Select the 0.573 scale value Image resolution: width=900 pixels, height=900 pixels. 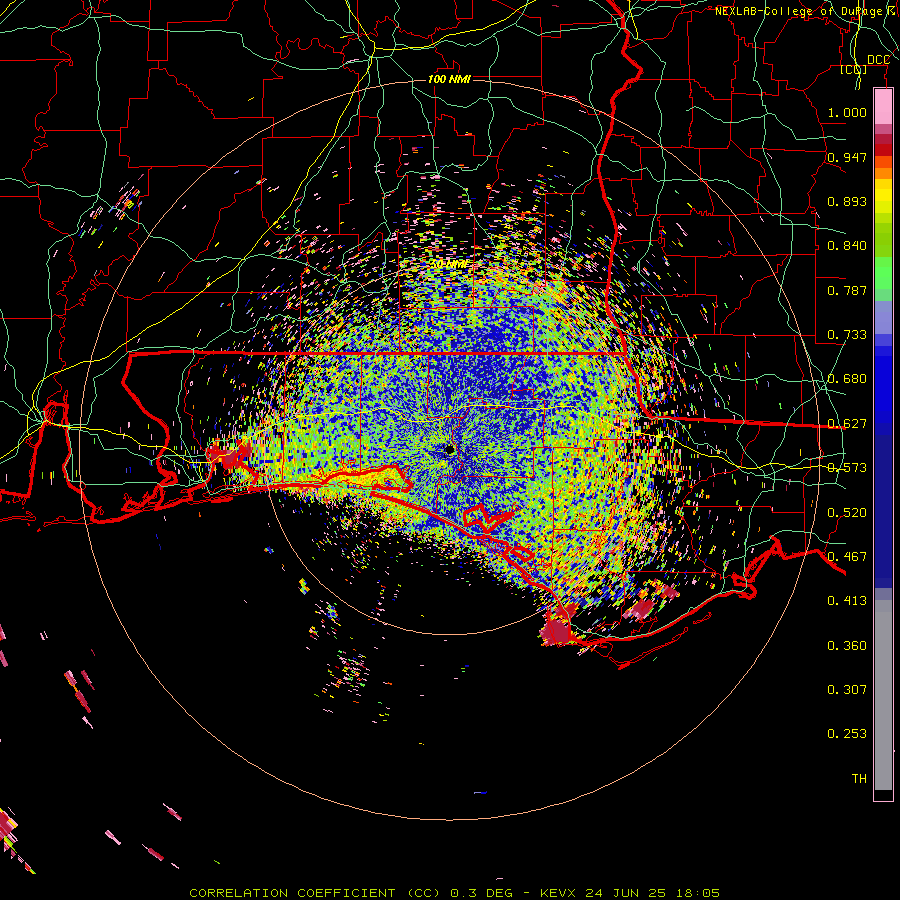[x=847, y=468]
